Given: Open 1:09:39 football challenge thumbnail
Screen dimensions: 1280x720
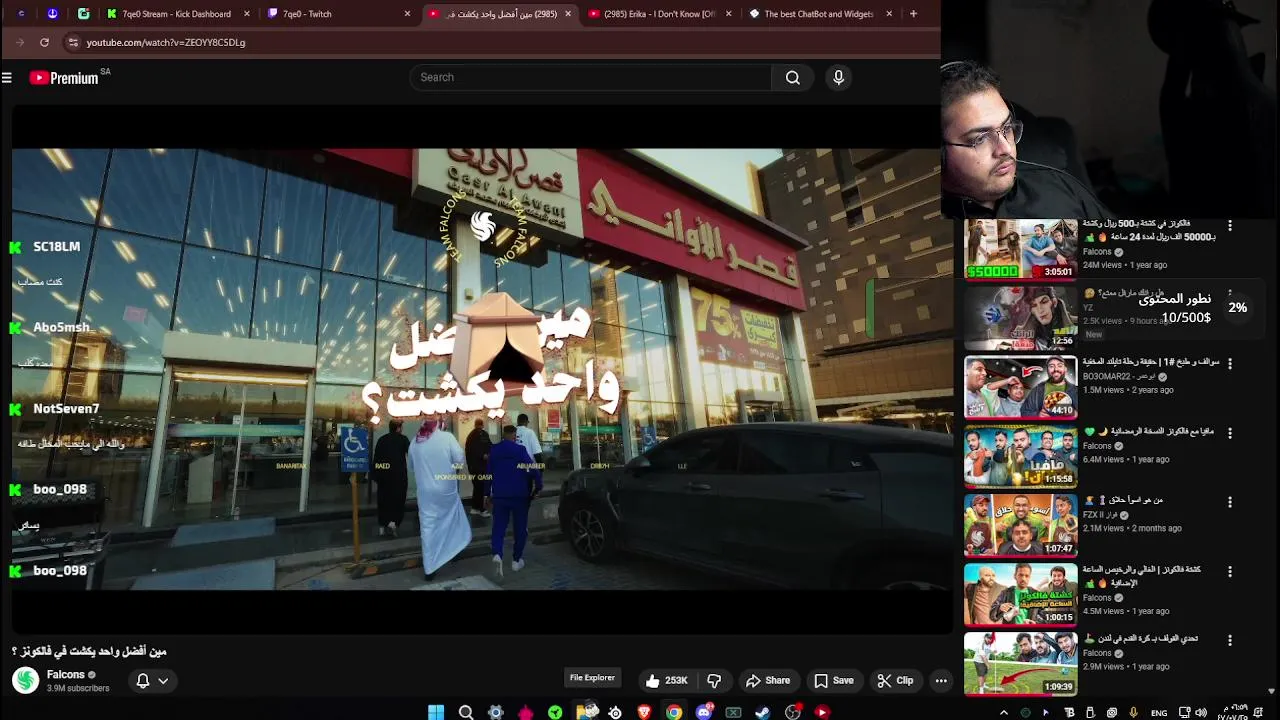Looking at the screenshot, I should [1020, 664].
